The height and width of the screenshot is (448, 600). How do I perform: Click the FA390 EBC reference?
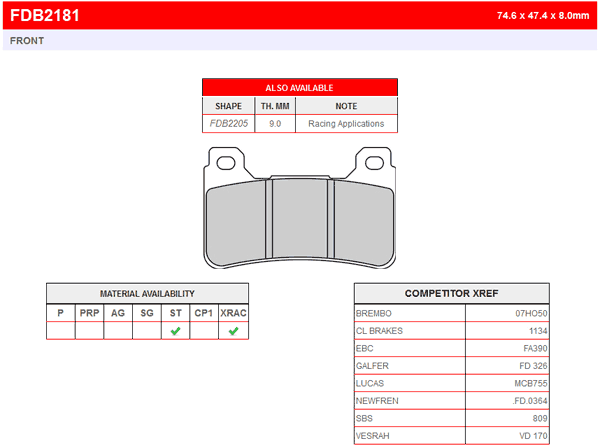tap(535, 349)
